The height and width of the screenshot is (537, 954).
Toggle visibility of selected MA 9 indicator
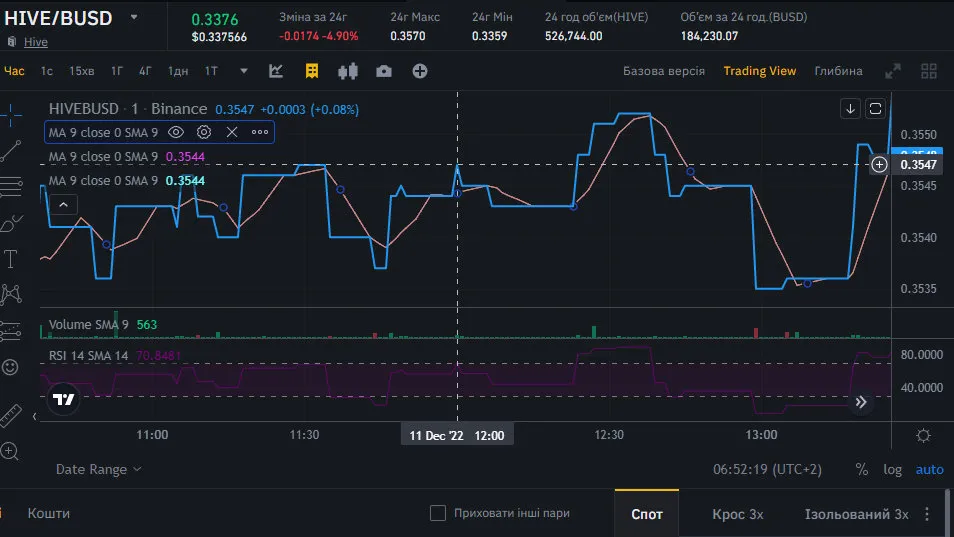tap(176, 132)
